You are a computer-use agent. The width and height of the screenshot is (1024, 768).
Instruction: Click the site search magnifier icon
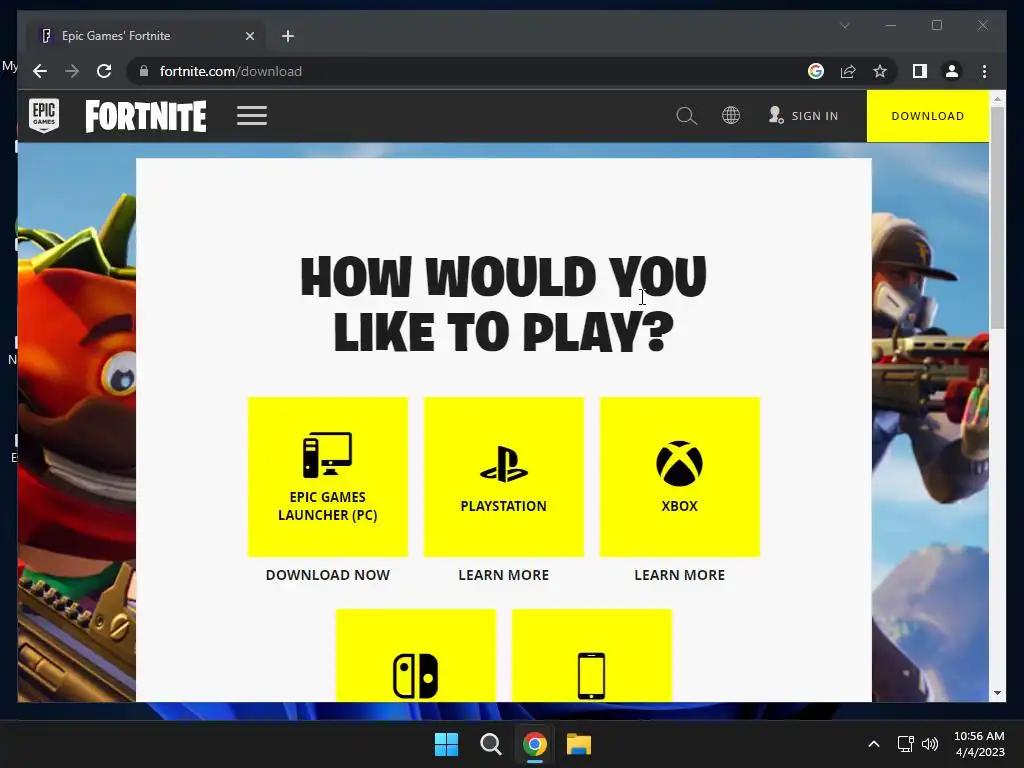click(x=686, y=116)
